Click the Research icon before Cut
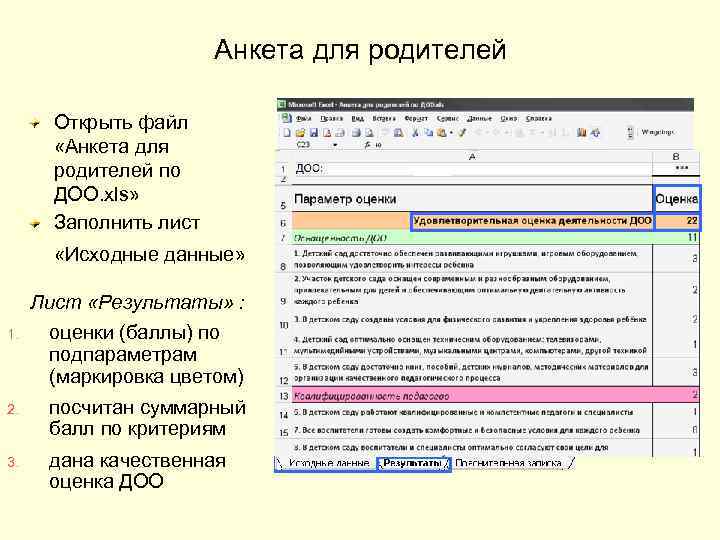The image size is (720, 540). 399,133
